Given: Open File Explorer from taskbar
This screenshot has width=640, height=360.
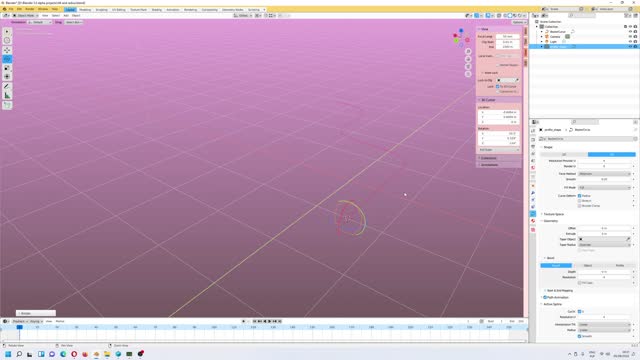Looking at the screenshot, I should click(x=107, y=354).
